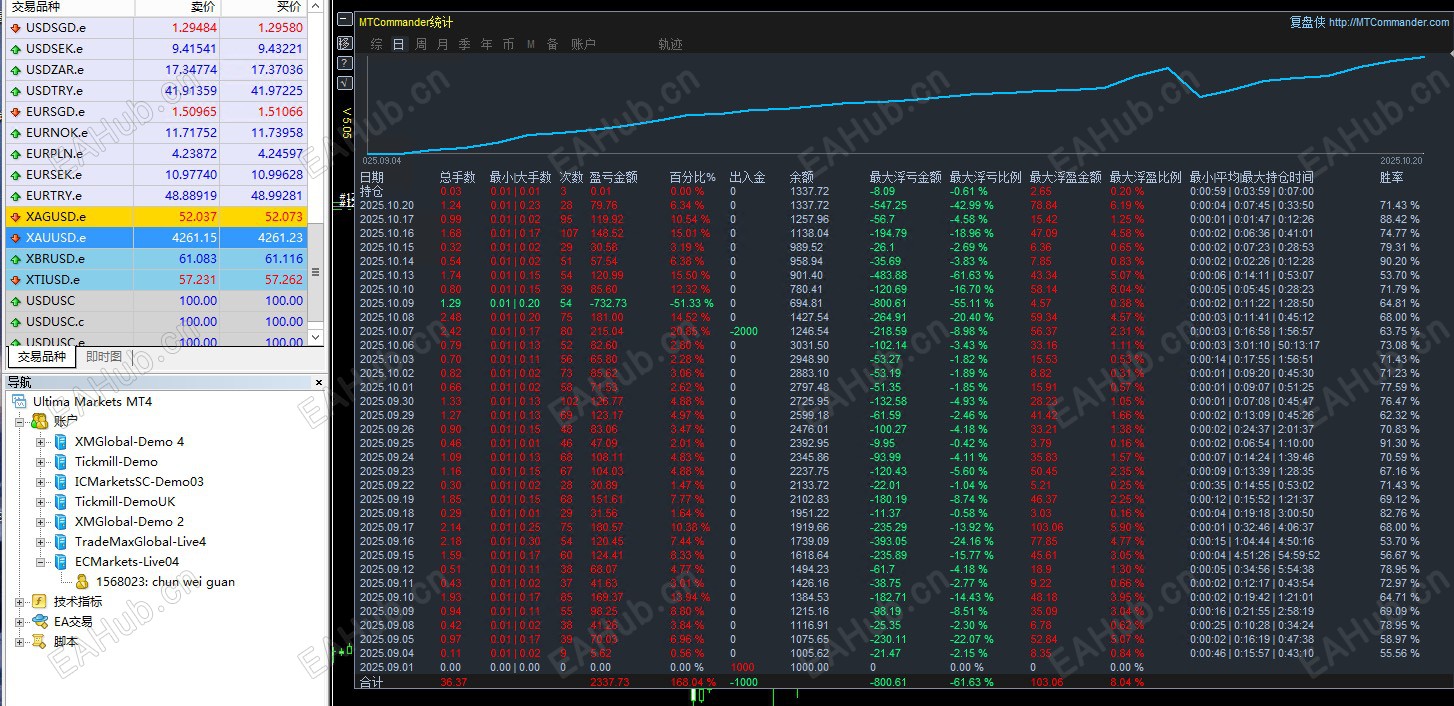Collapse the ECMarkets-Live04 account node

point(40,562)
